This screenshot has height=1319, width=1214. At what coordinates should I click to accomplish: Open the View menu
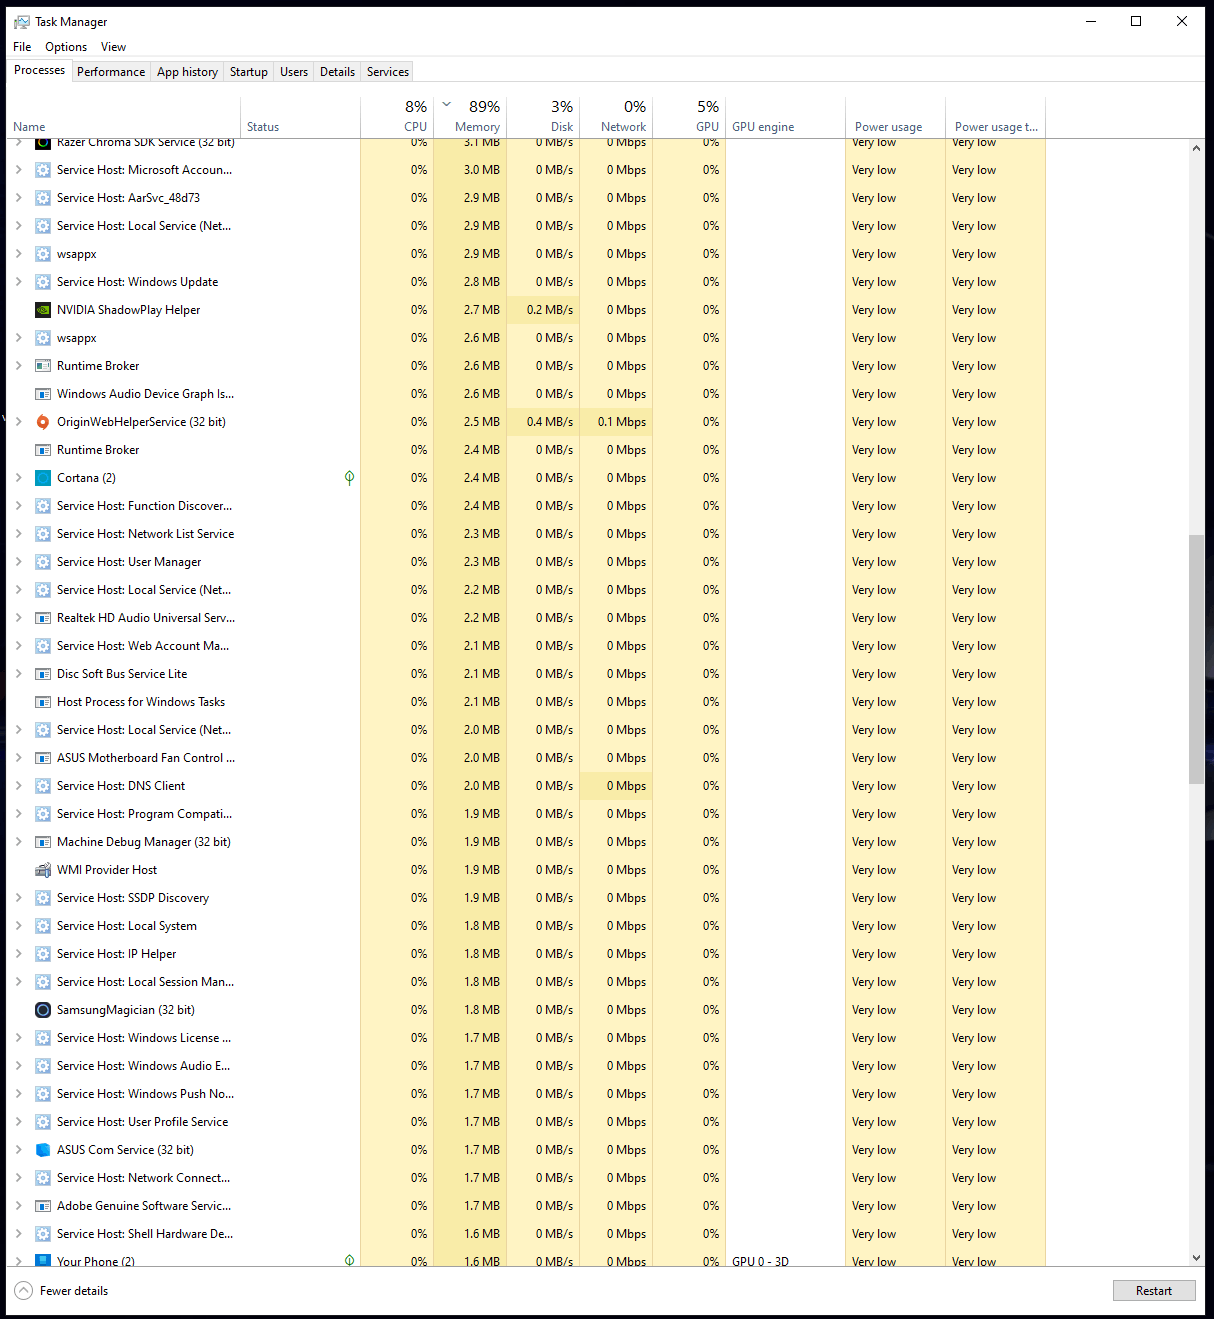(113, 47)
